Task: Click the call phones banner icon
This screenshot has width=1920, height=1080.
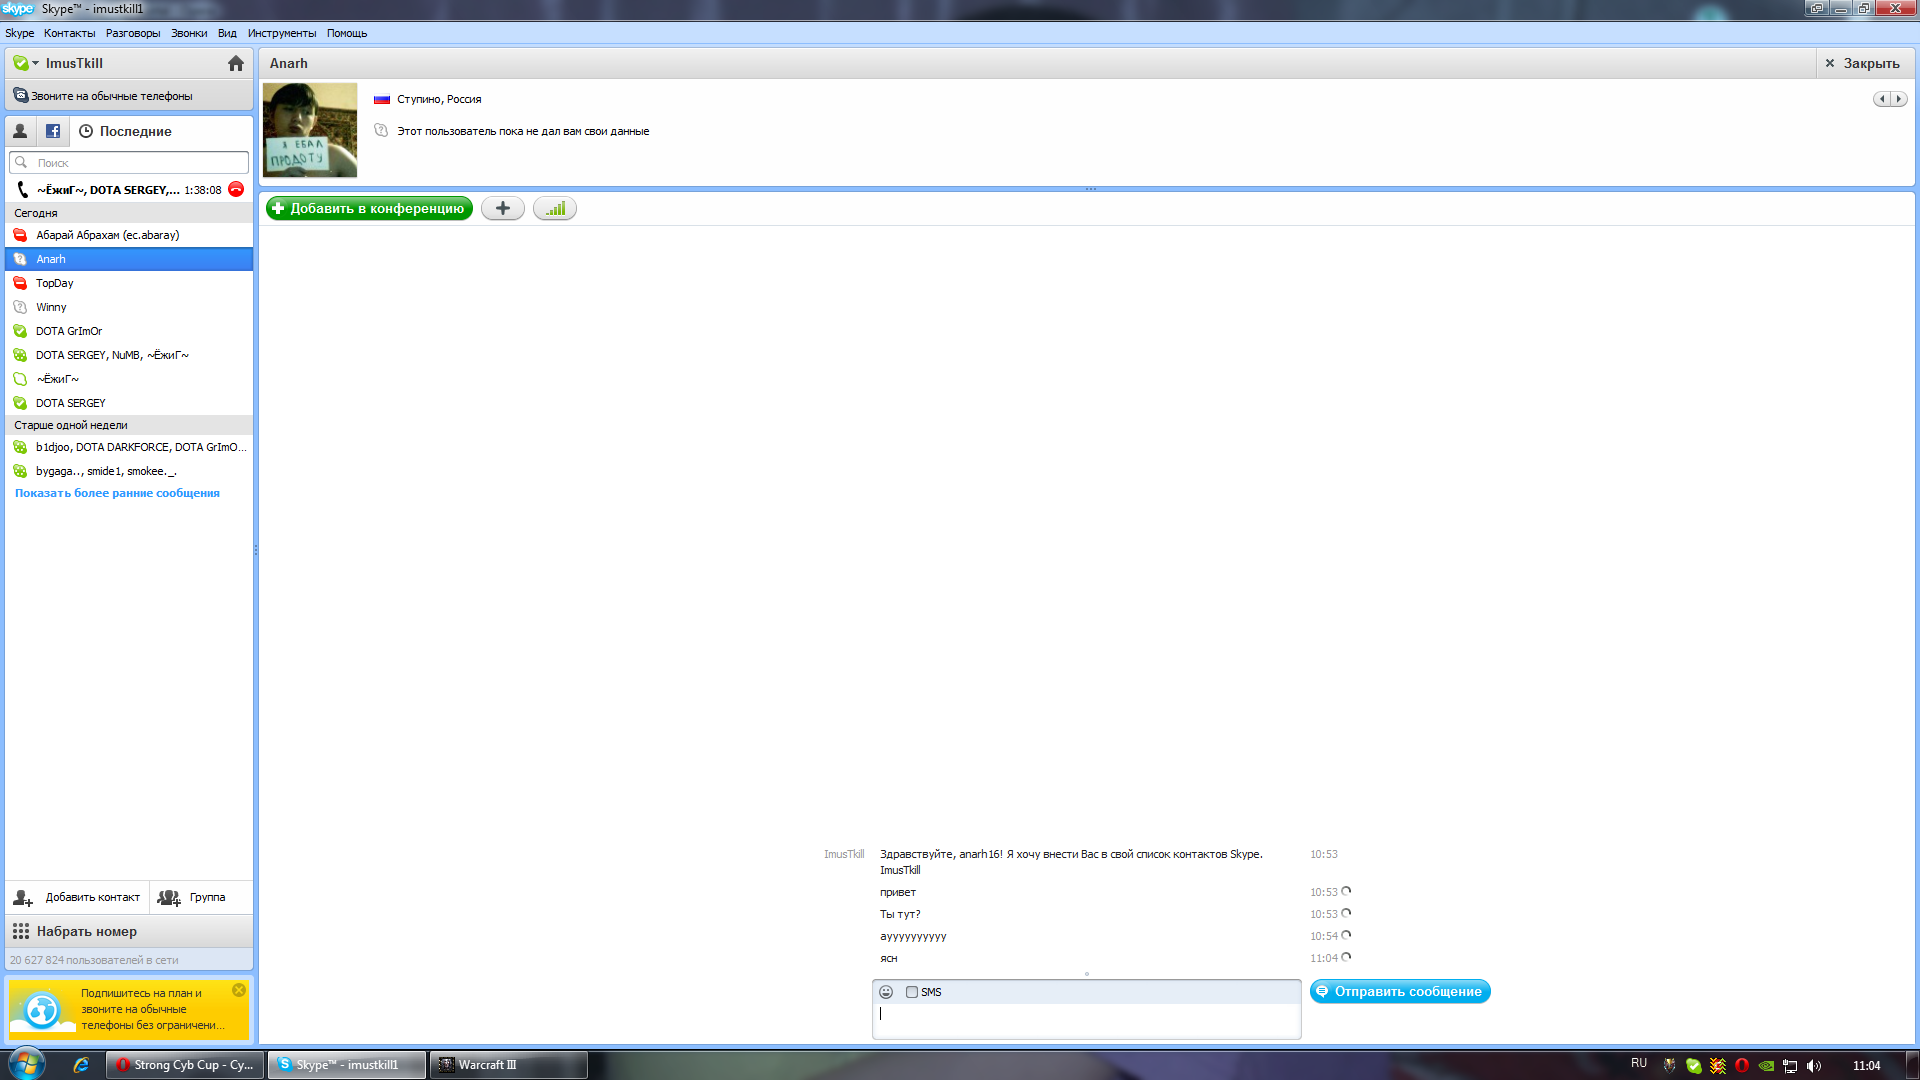Action: click(x=20, y=96)
